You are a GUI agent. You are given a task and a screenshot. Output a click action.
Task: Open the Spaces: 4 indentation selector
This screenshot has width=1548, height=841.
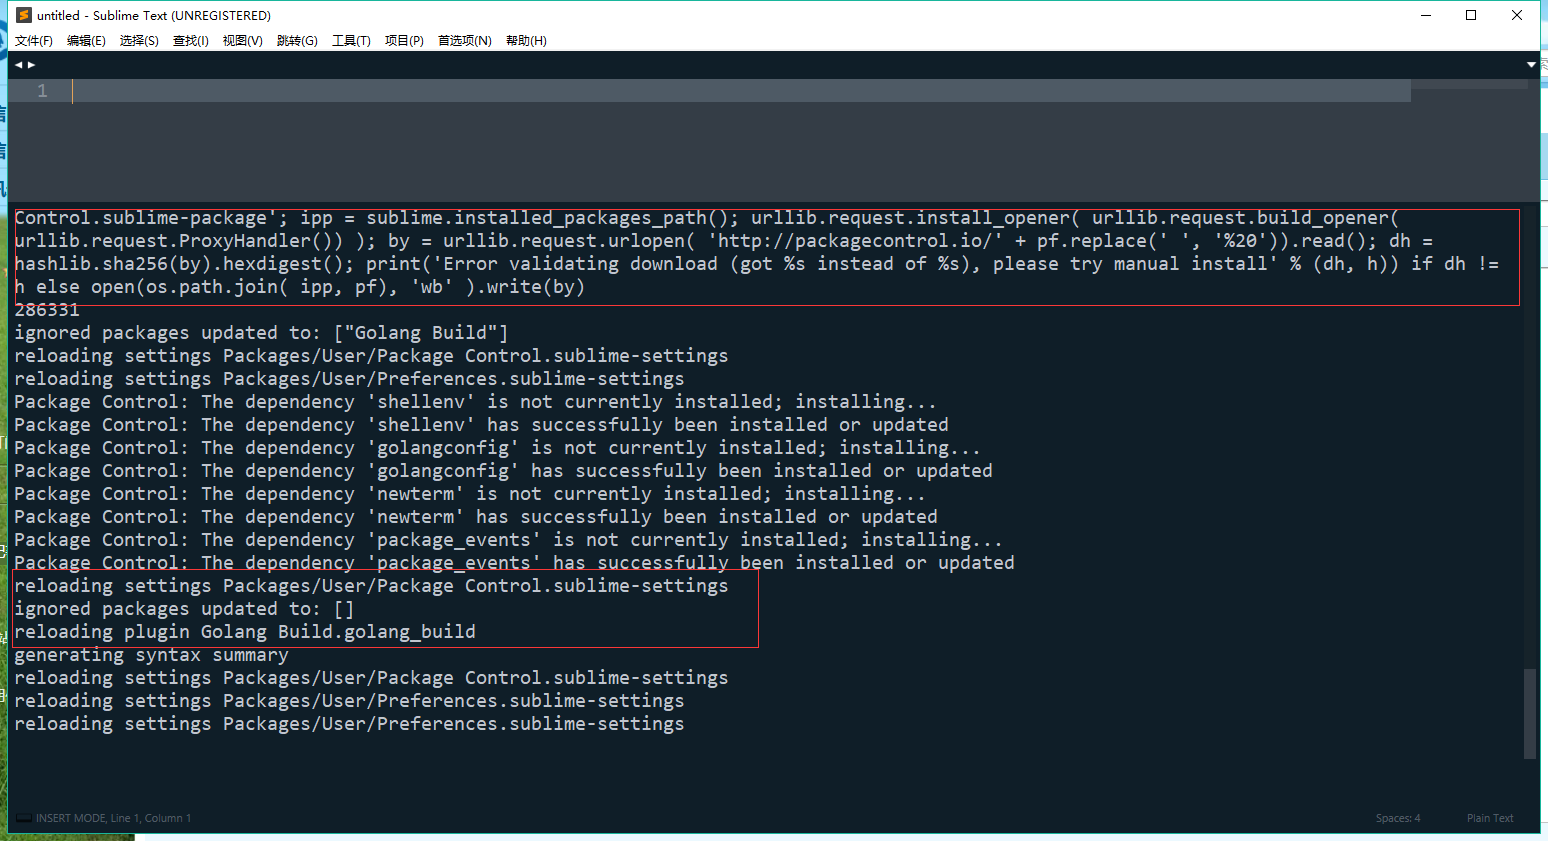1397,818
